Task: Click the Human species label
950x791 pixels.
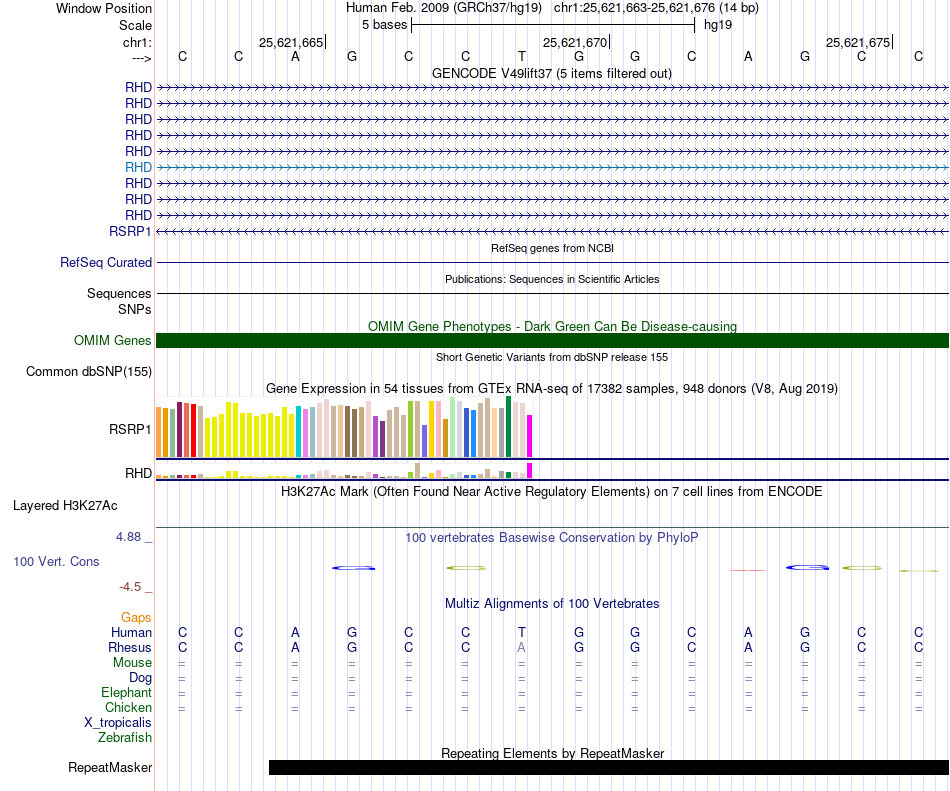Action: tap(131, 632)
